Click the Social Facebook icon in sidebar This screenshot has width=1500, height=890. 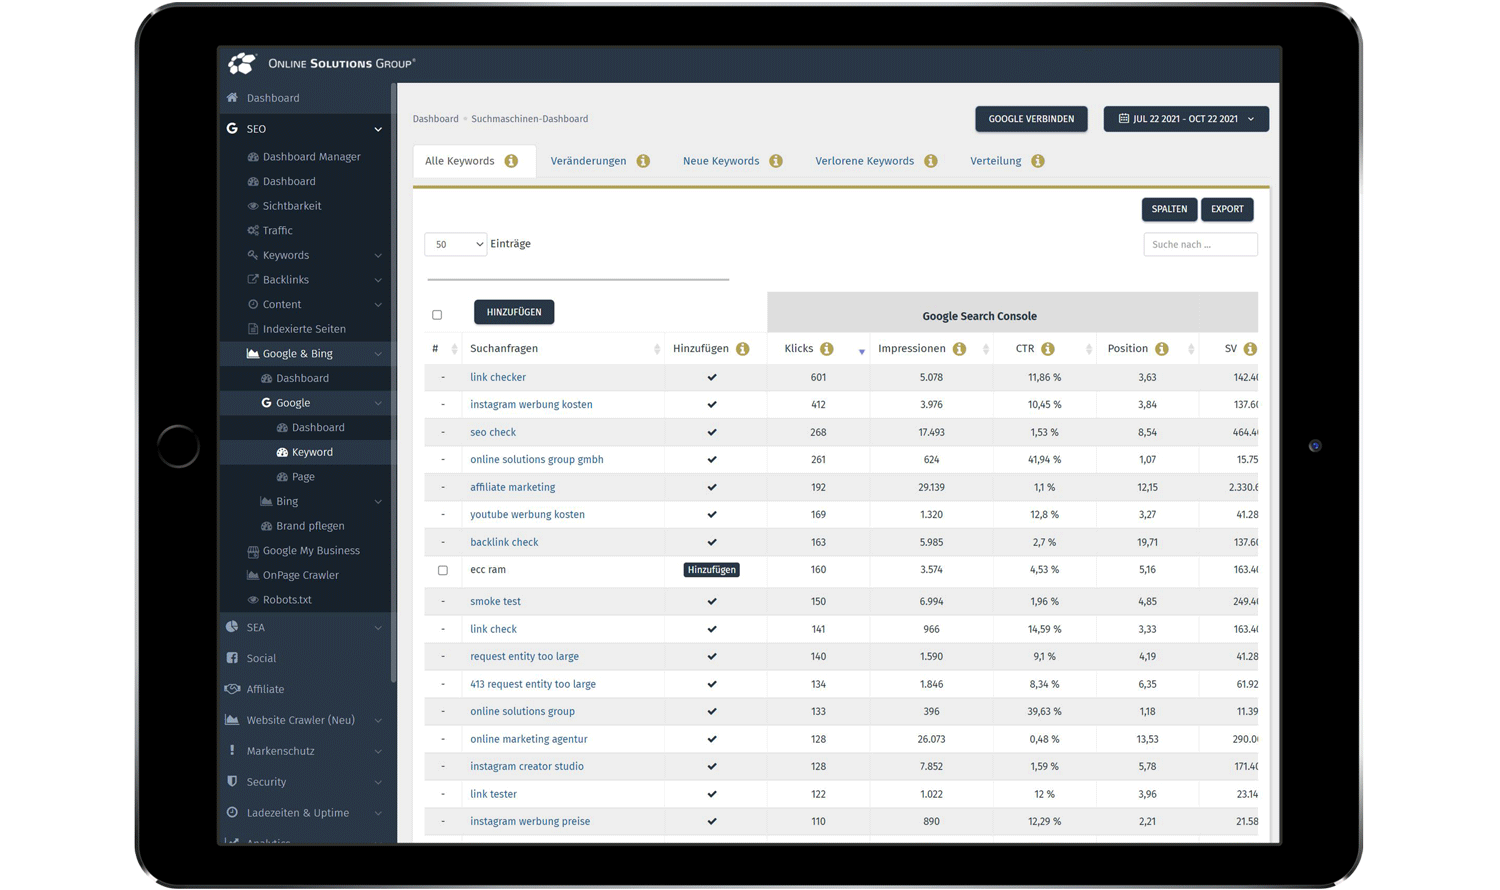(232, 658)
